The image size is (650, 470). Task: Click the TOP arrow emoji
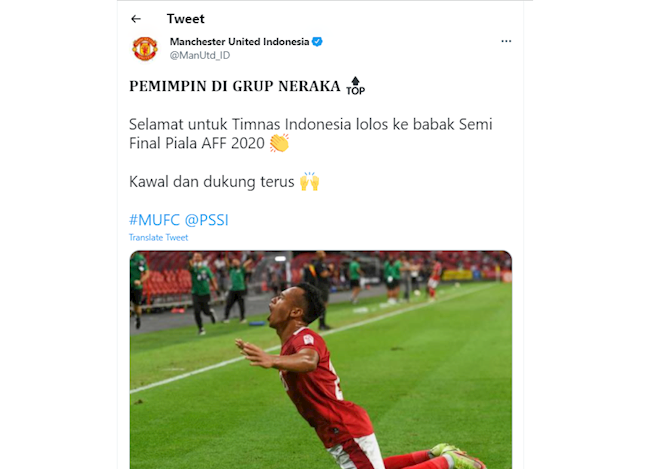[355, 87]
